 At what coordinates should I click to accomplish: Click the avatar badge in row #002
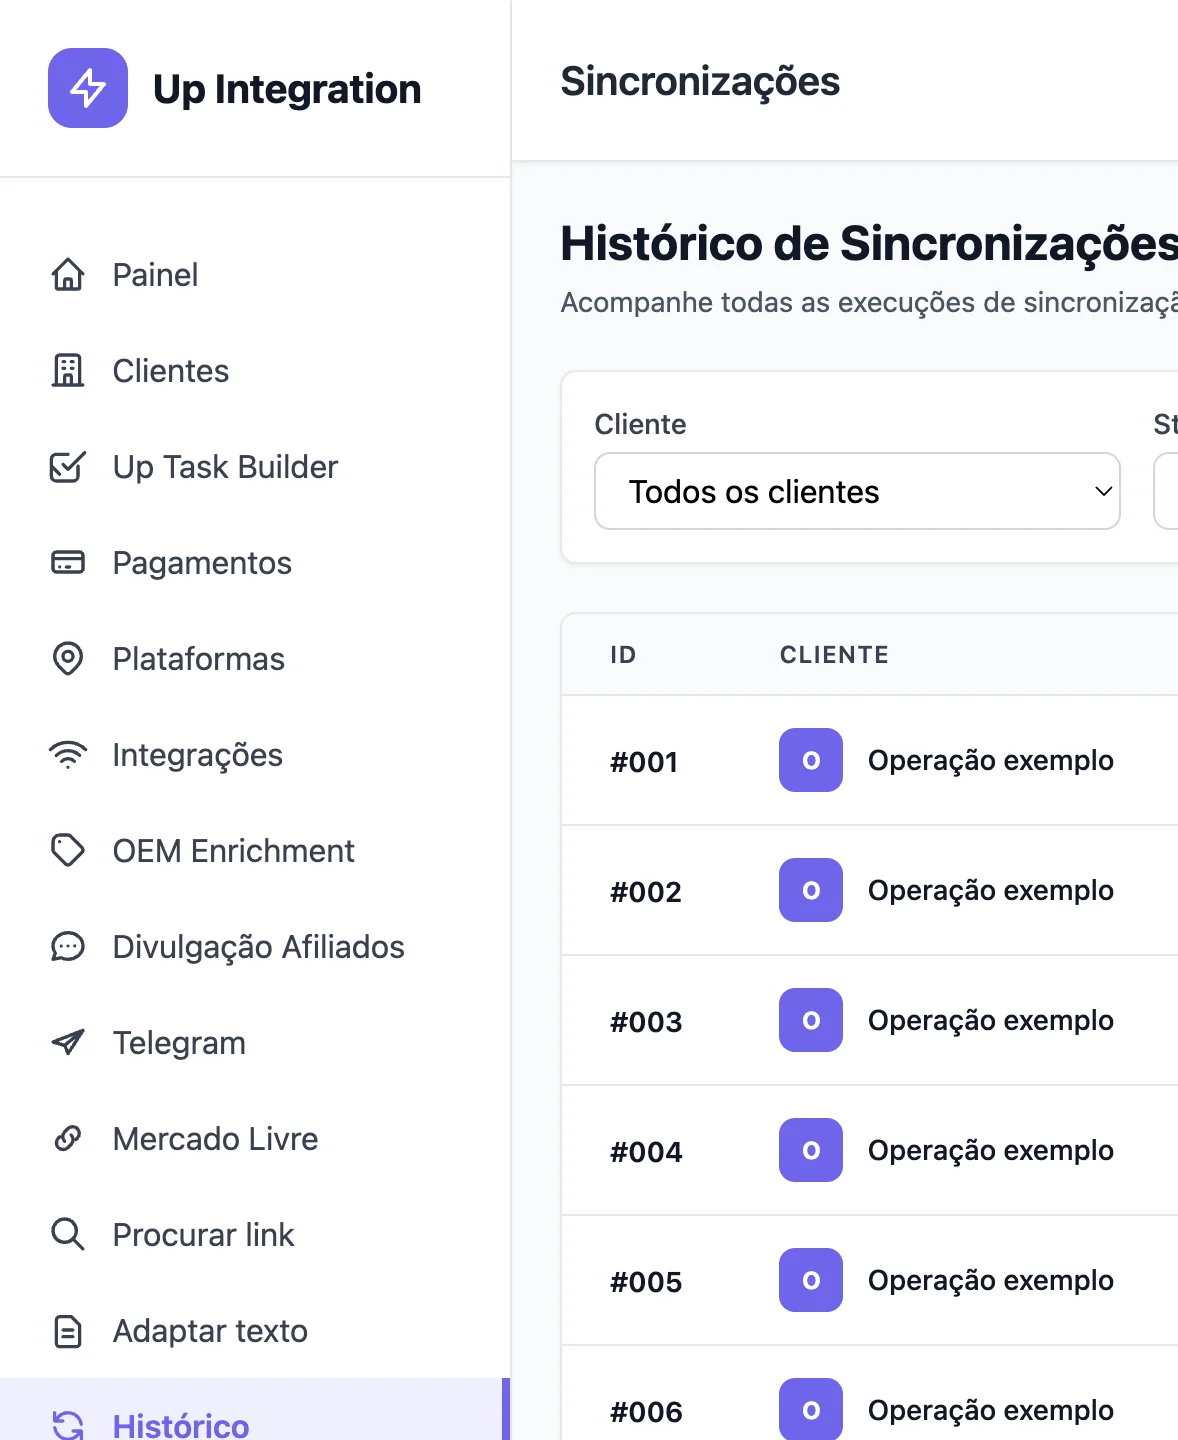[x=811, y=890]
